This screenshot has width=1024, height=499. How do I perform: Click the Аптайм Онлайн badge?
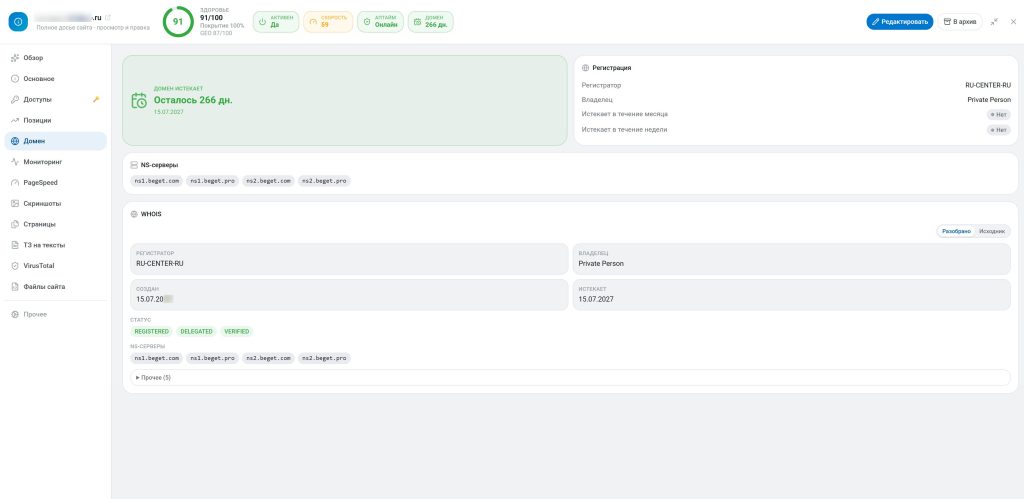[x=380, y=22]
